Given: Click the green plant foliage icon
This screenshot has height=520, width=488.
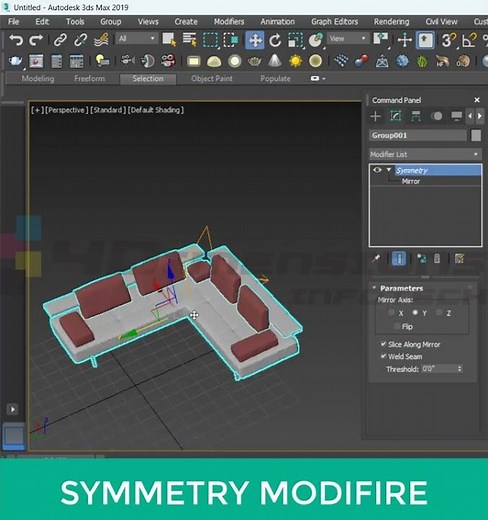Looking at the screenshot, I should [422, 61].
